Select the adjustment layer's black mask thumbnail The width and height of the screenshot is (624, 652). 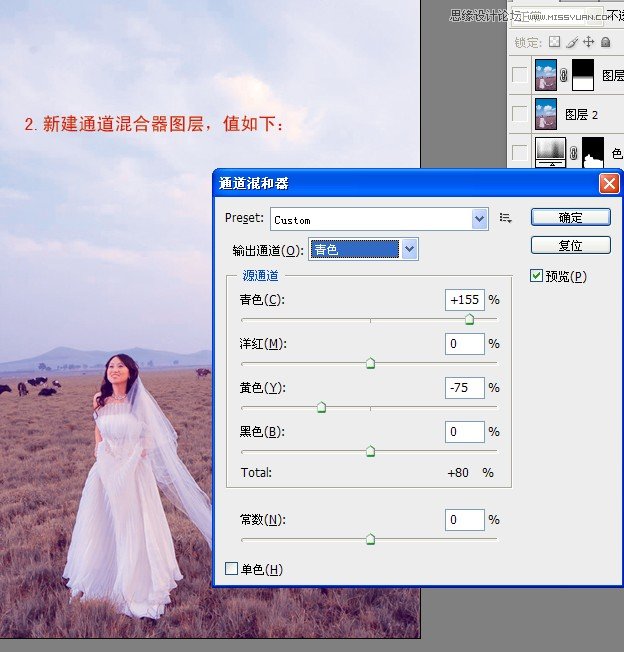point(593,152)
